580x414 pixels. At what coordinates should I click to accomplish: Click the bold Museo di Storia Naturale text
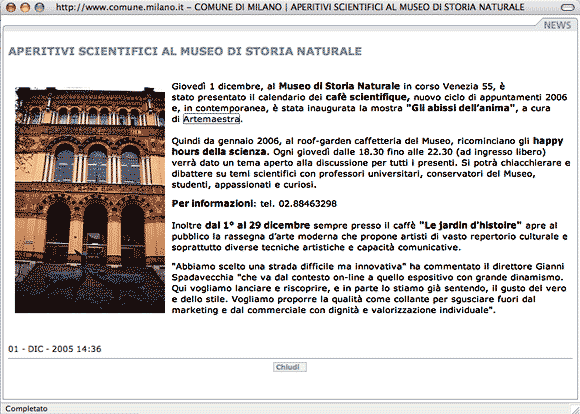(339, 86)
